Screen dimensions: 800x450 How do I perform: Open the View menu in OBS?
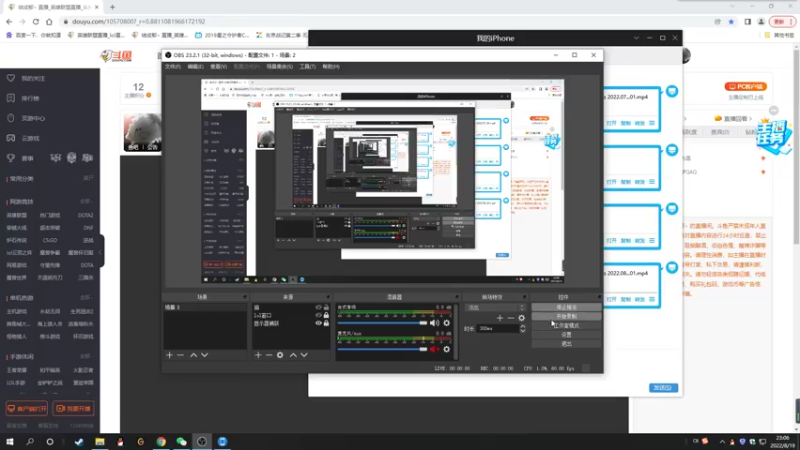coord(218,67)
